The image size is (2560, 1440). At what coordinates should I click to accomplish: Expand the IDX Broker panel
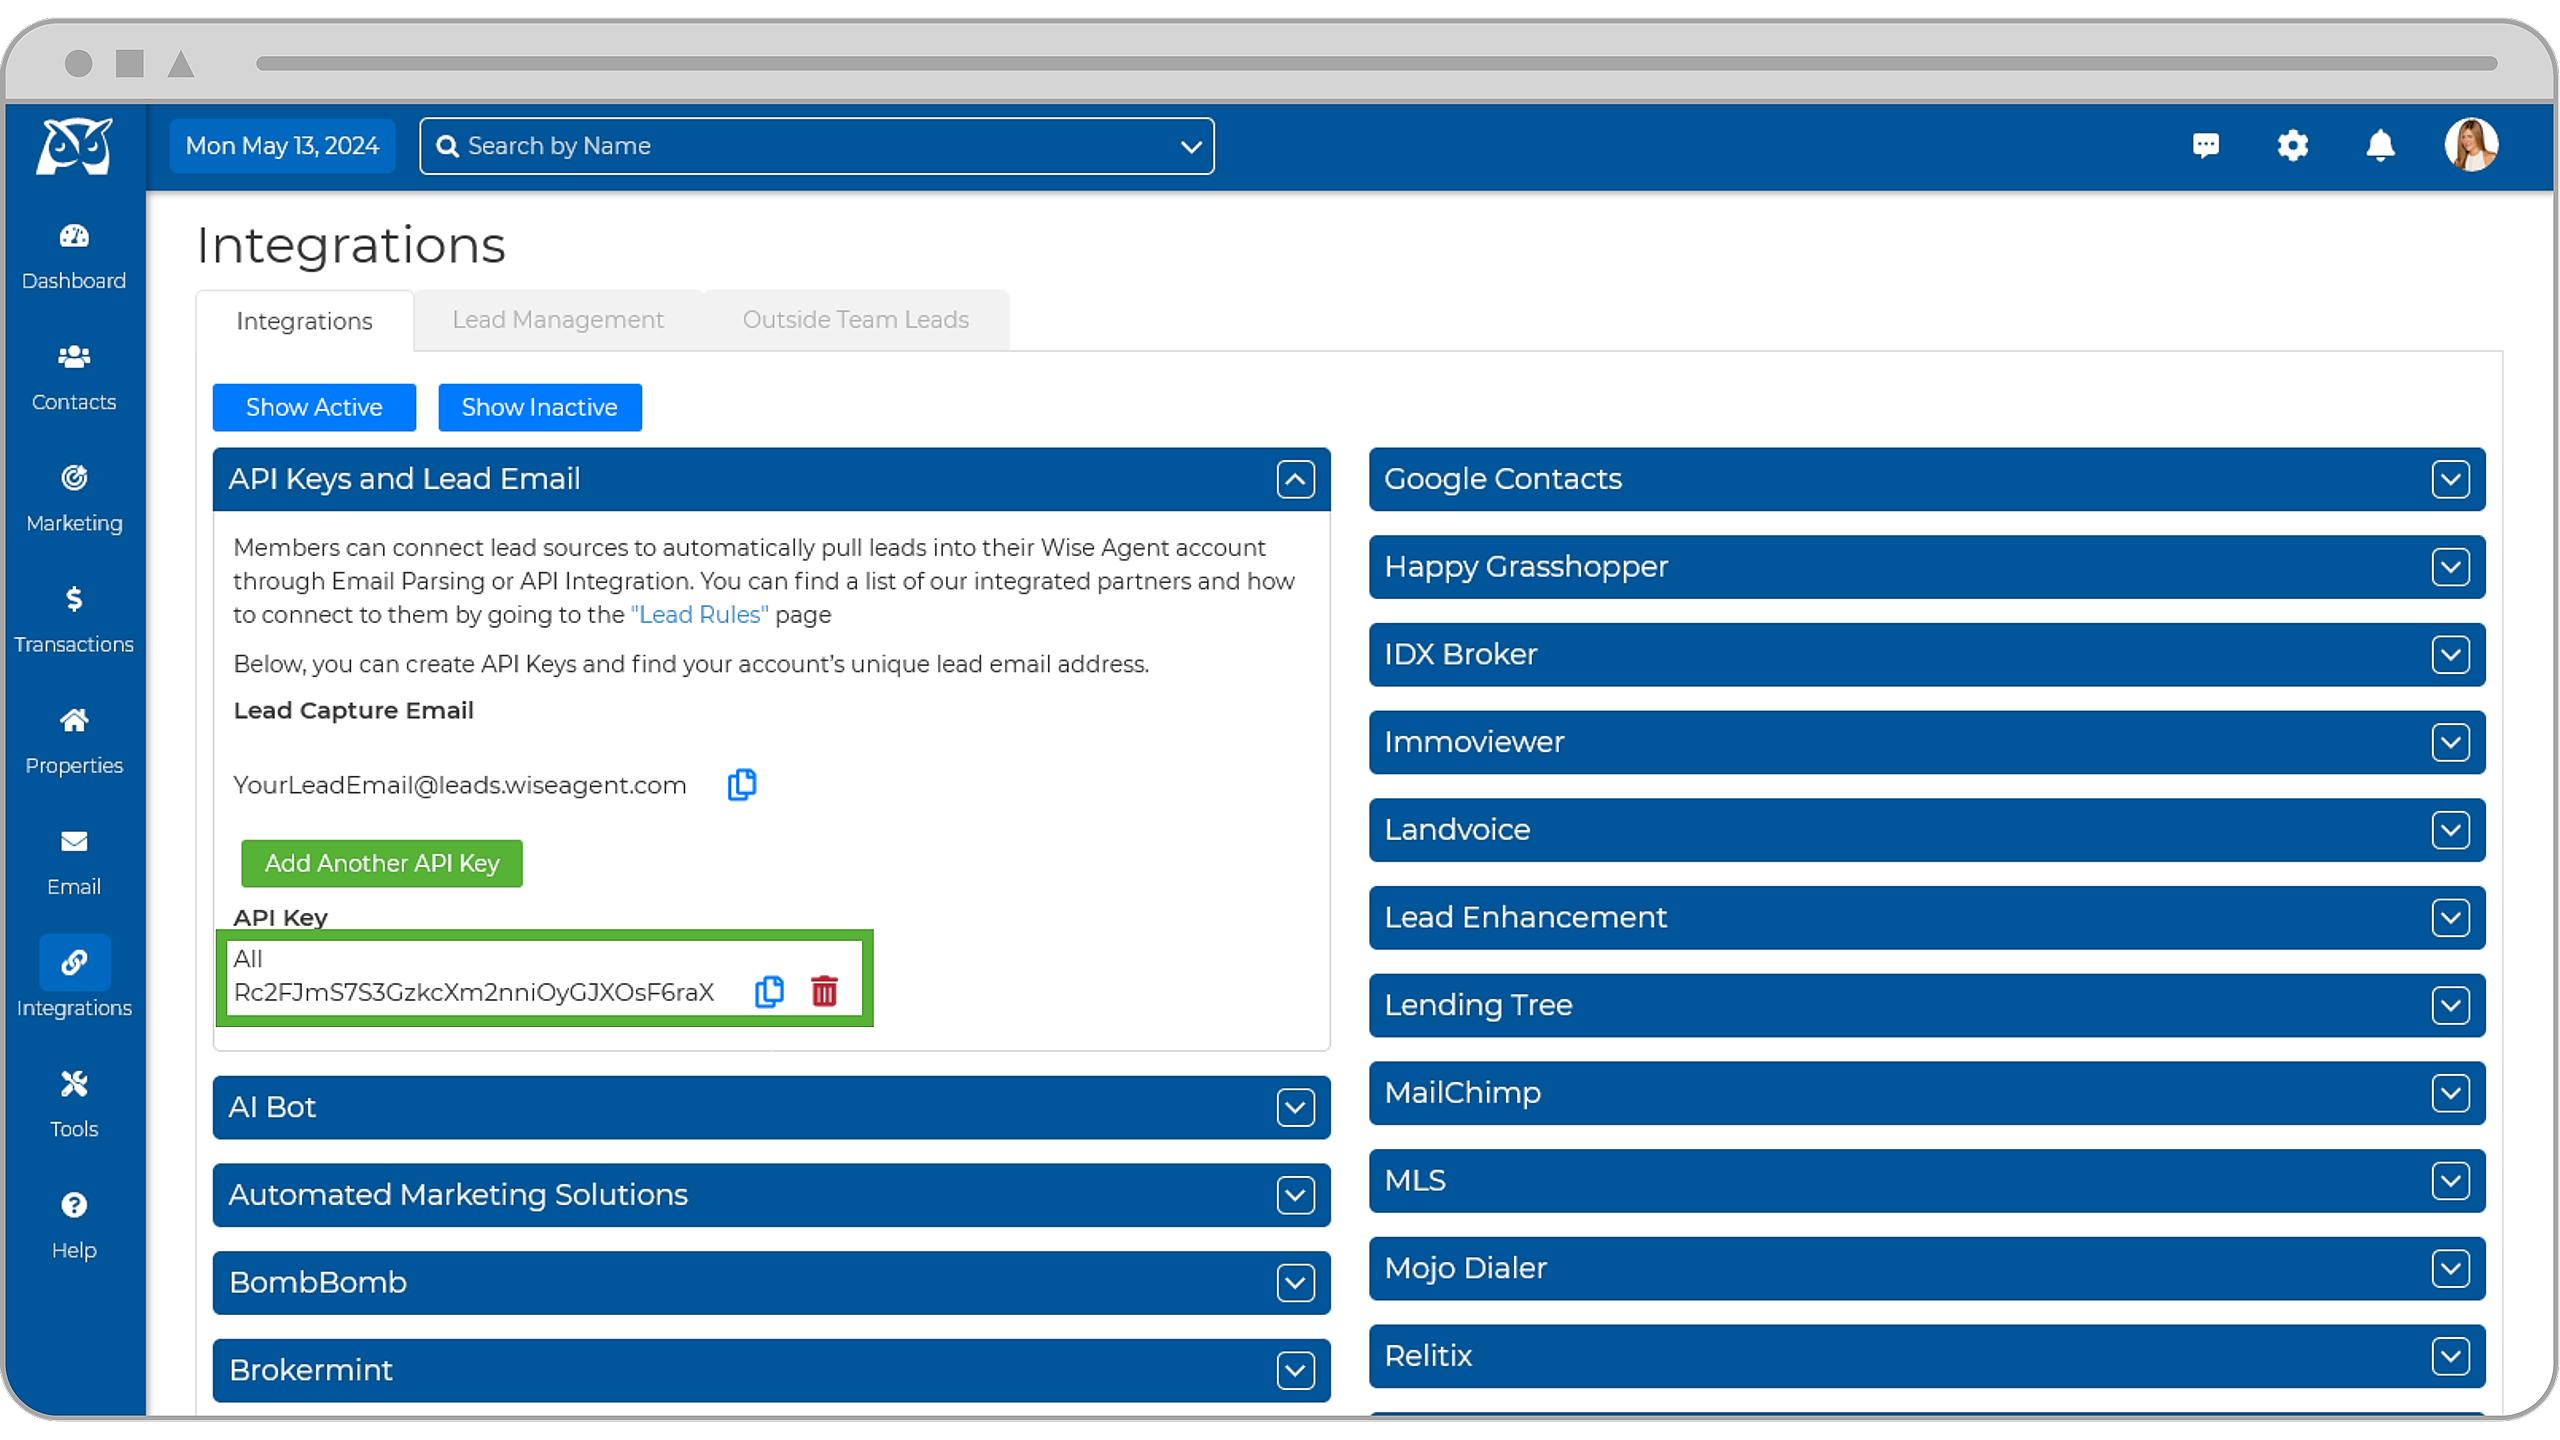pos(2451,655)
